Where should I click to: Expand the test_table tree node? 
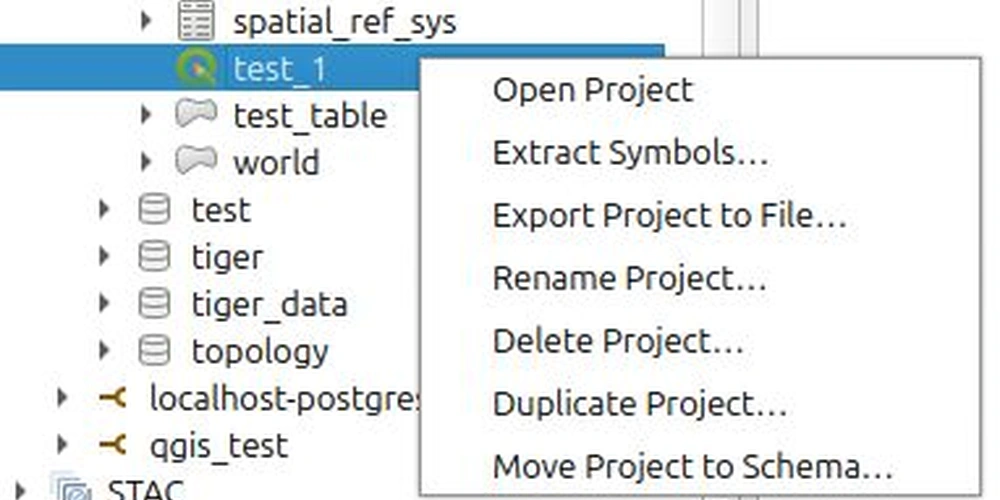click(x=146, y=115)
